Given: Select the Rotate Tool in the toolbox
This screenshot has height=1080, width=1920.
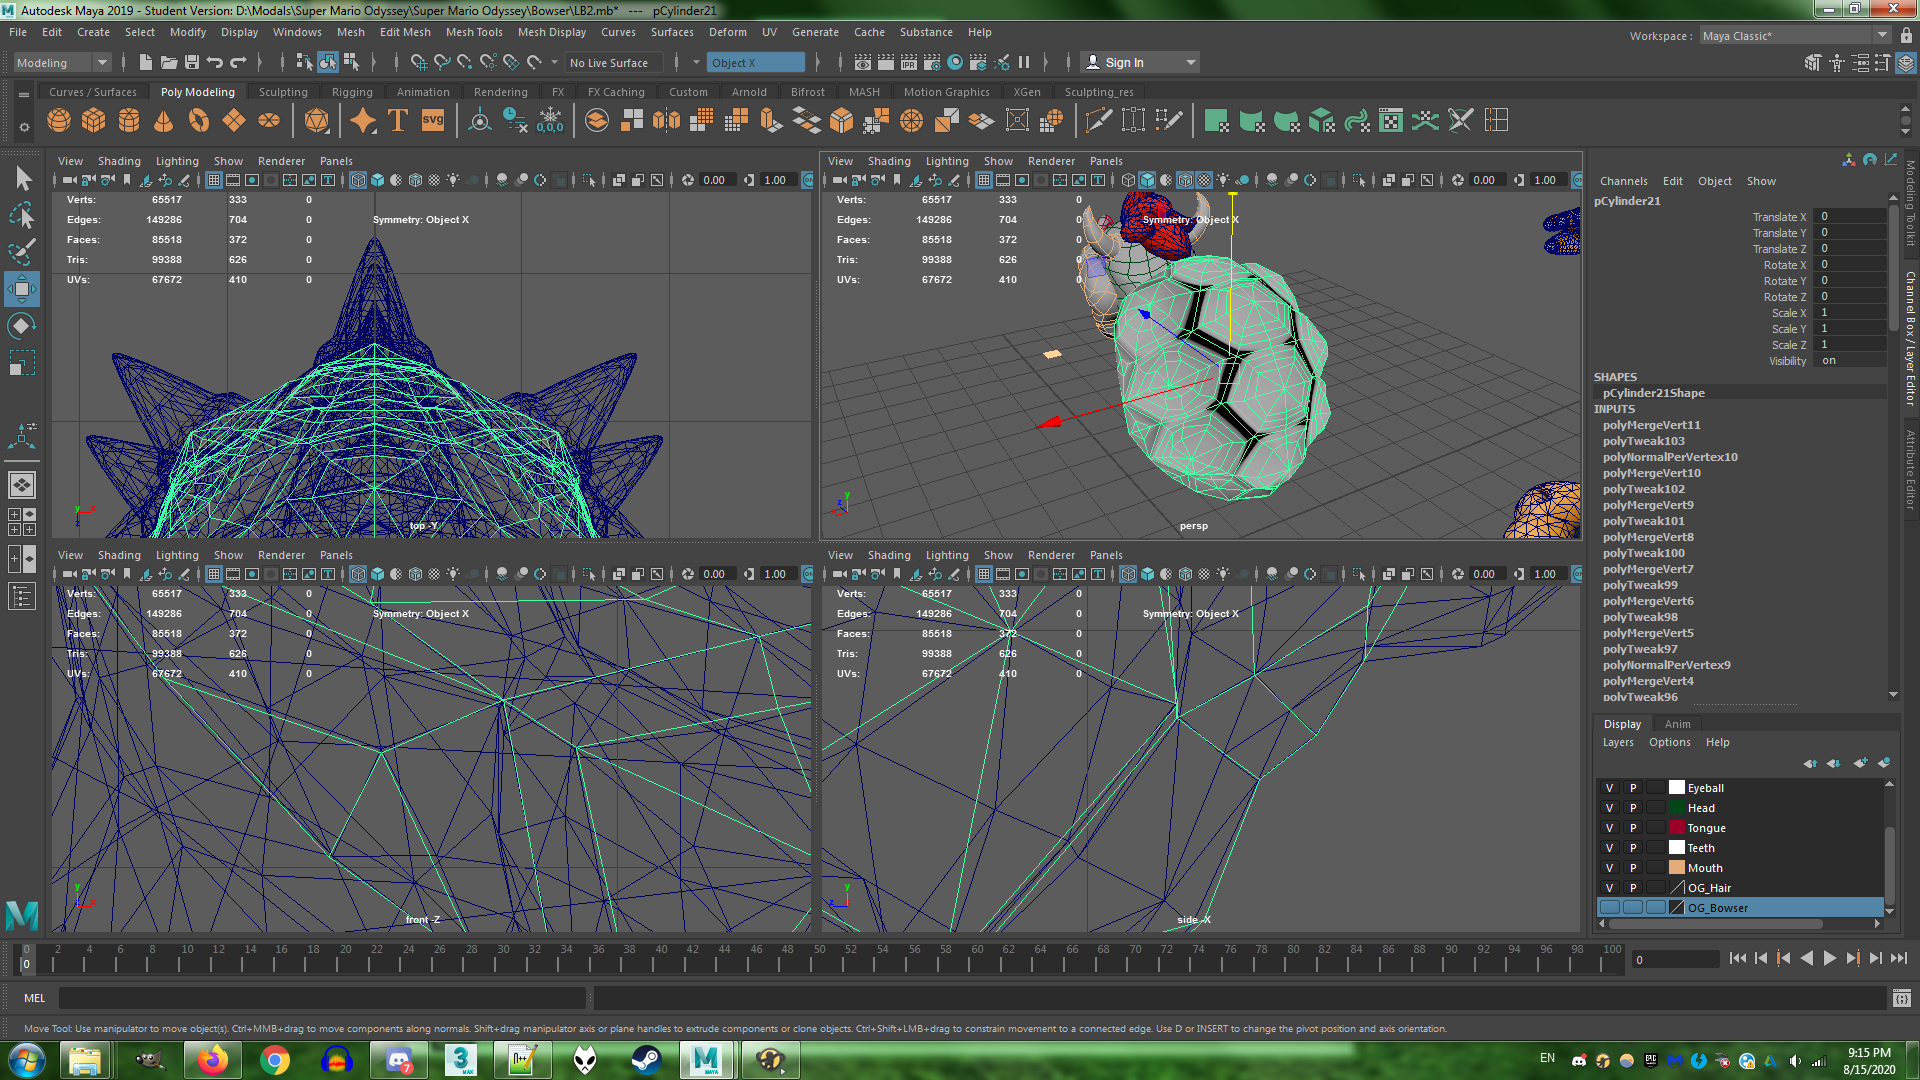Looking at the screenshot, I should pyautogui.click(x=22, y=326).
